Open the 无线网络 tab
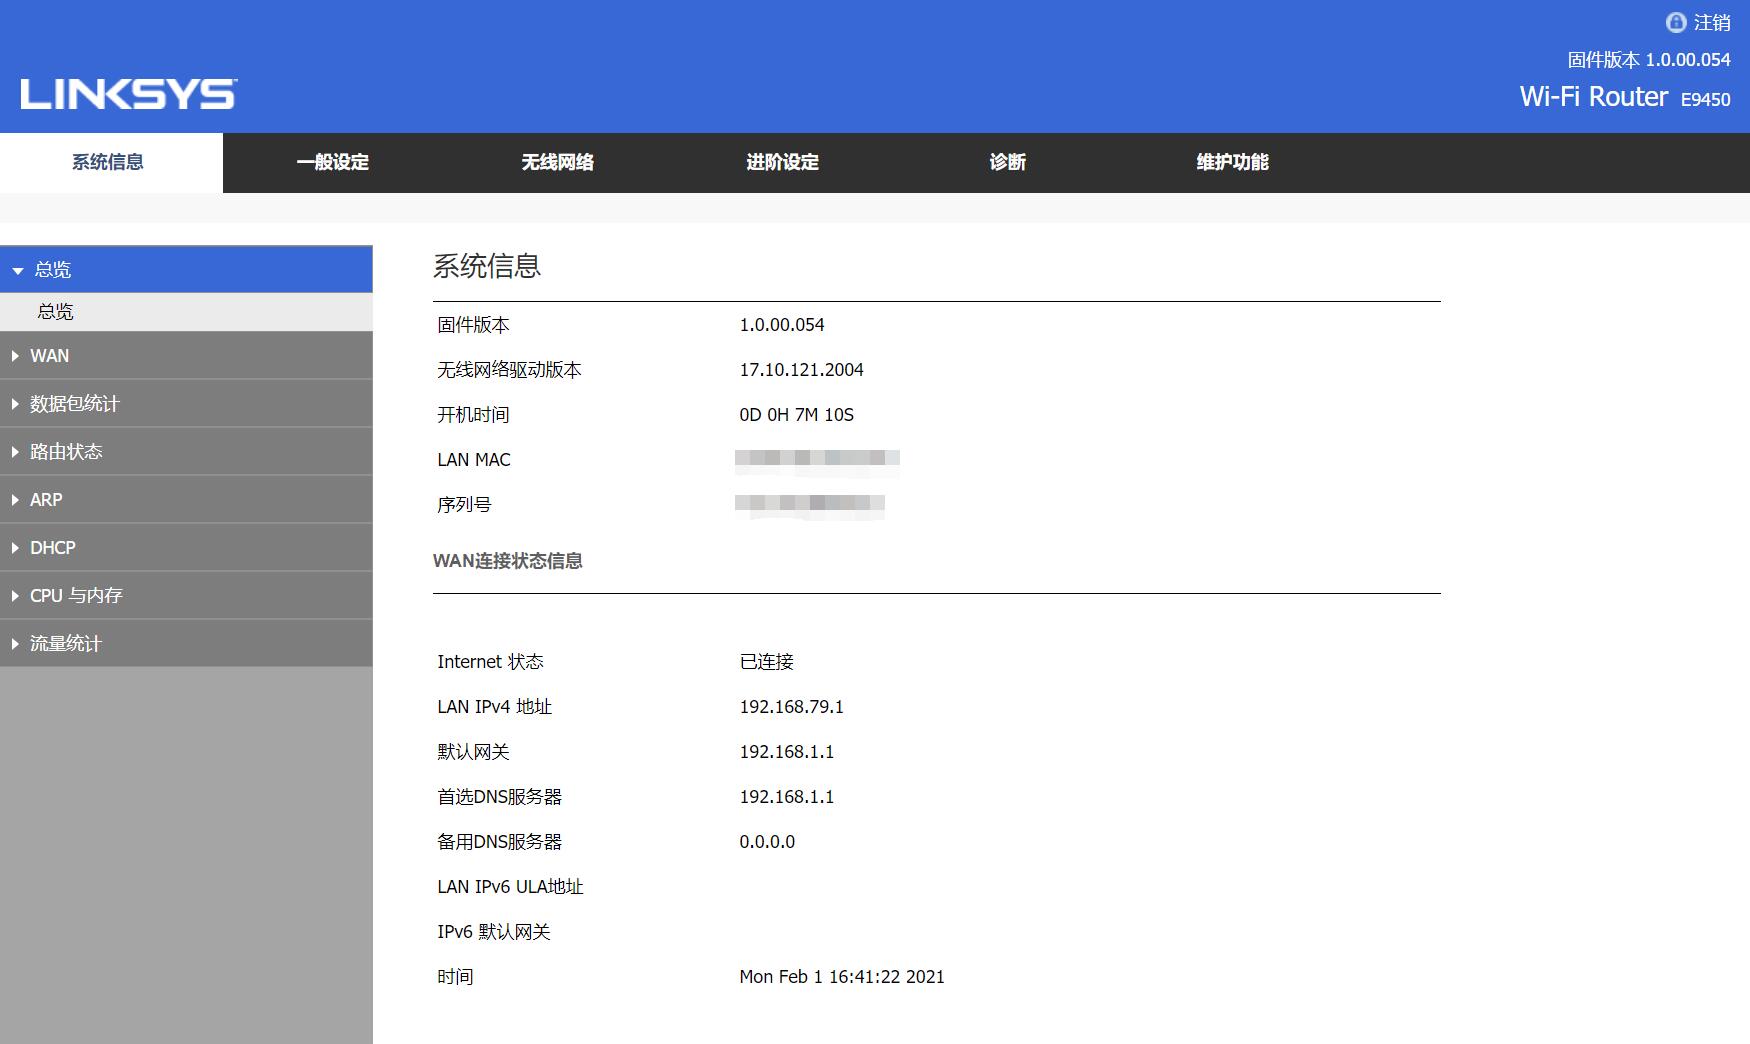This screenshot has height=1044, width=1750. click(557, 162)
